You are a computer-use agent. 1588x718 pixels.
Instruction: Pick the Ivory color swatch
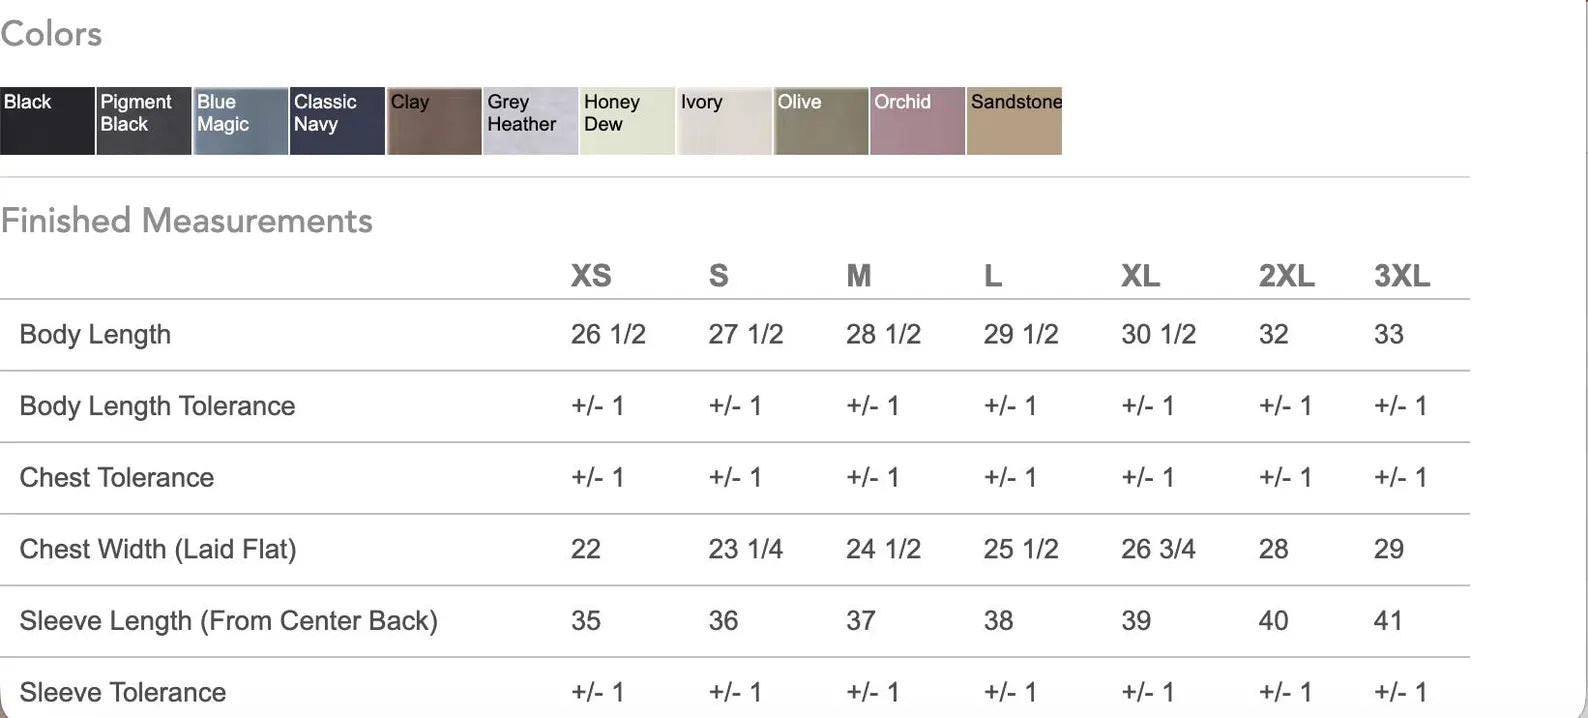(x=724, y=121)
